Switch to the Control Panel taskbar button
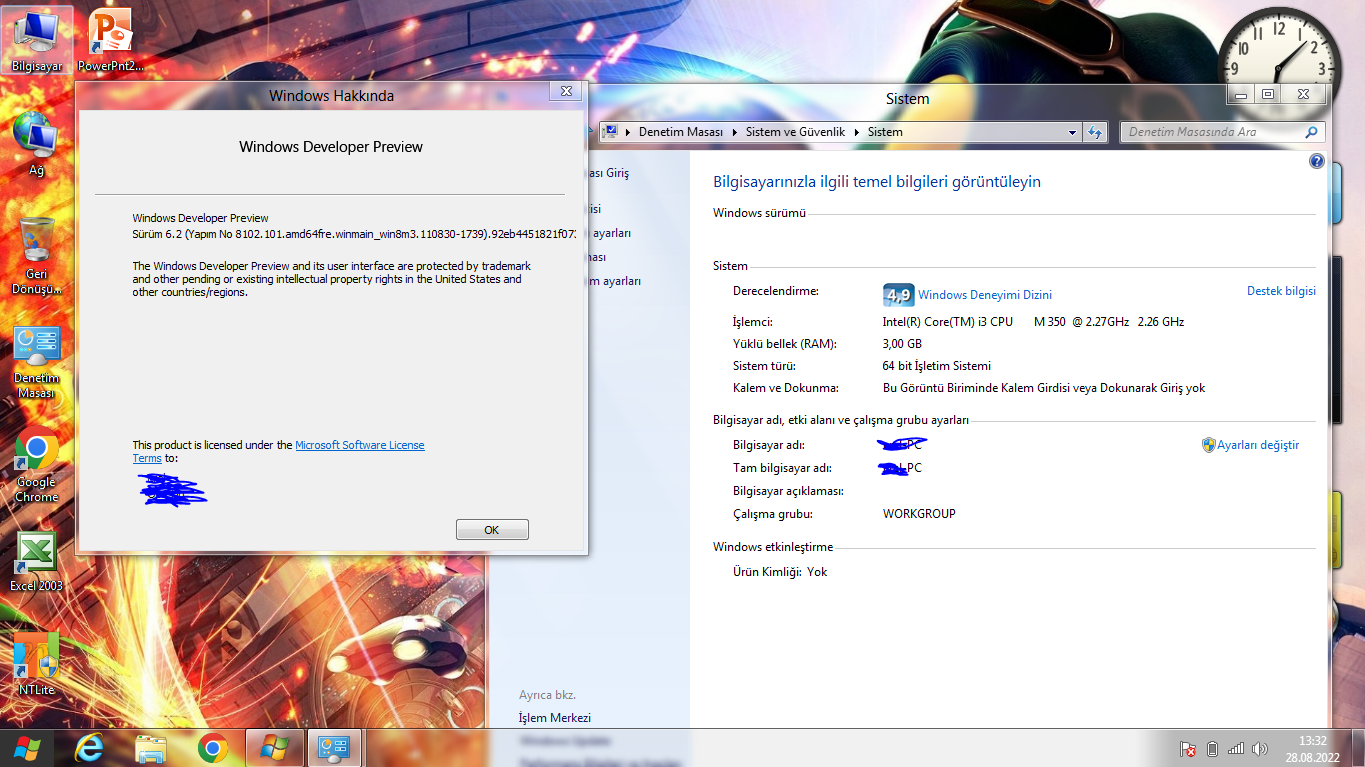1365x767 pixels. pos(333,748)
